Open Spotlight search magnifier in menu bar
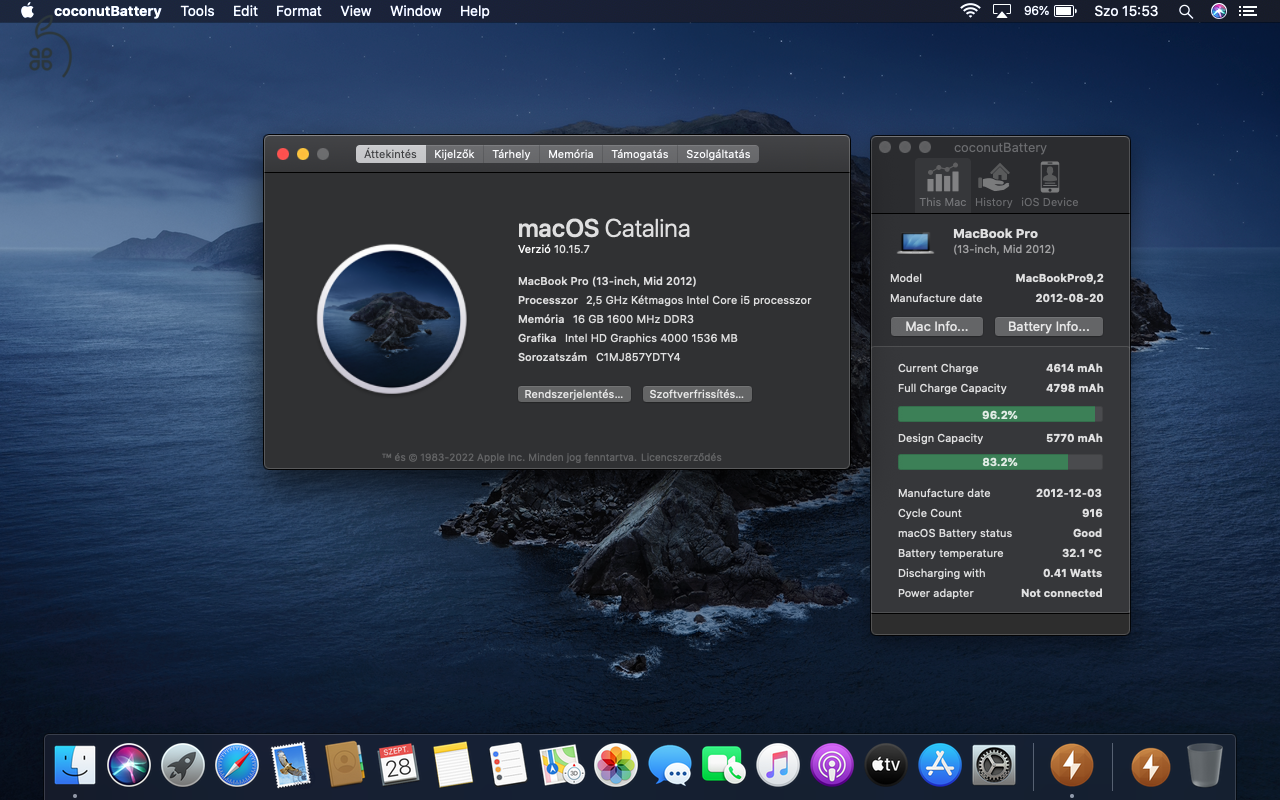 [x=1186, y=11]
